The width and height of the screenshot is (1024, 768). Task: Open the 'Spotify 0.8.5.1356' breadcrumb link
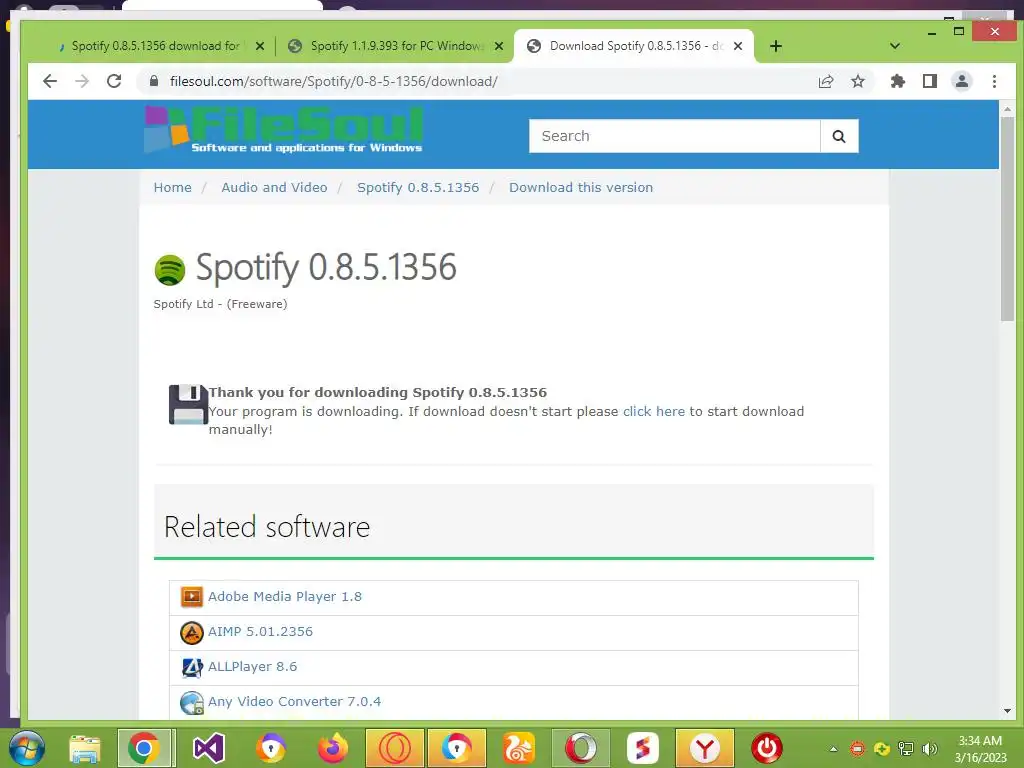(418, 187)
